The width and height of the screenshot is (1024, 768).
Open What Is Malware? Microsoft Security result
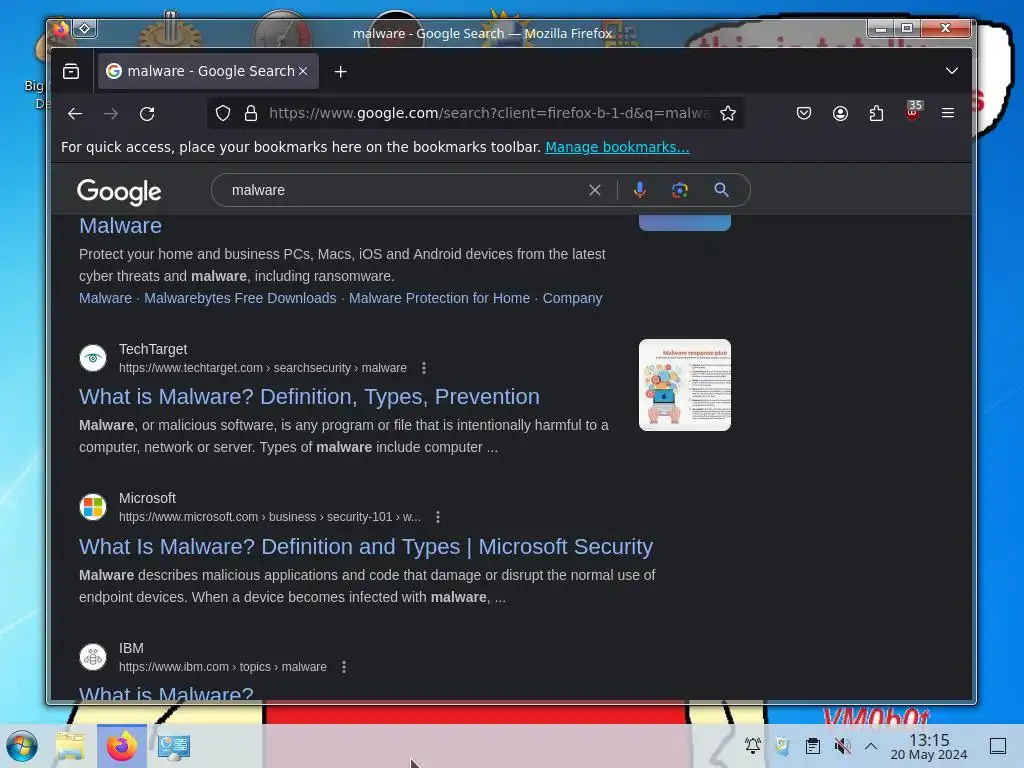(366, 547)
